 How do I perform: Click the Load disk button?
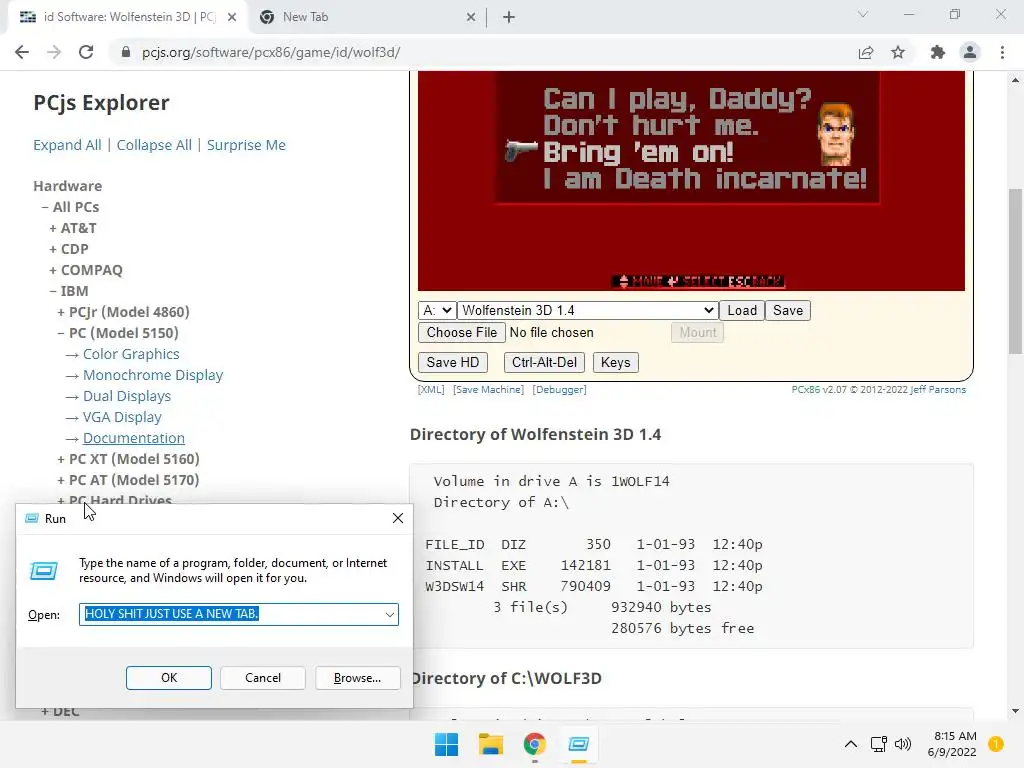point(742,310)
